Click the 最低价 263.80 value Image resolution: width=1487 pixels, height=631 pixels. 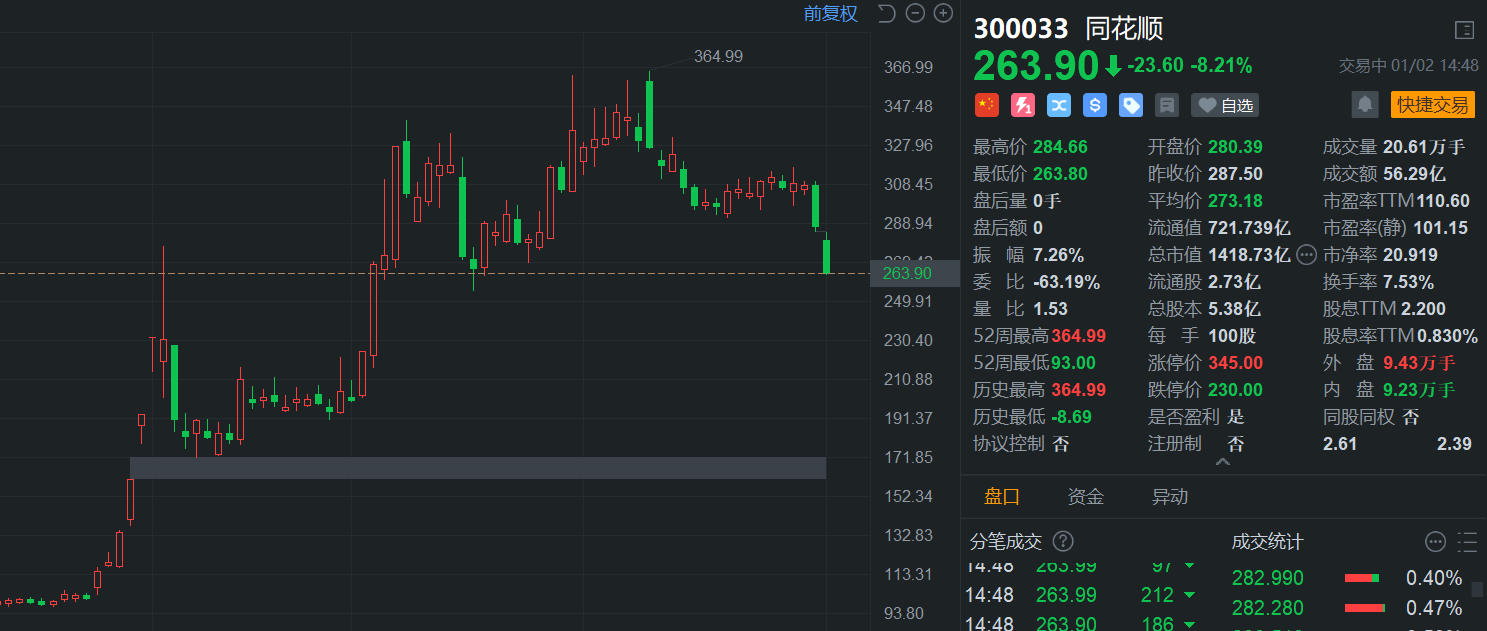(x=1060, y=174)
